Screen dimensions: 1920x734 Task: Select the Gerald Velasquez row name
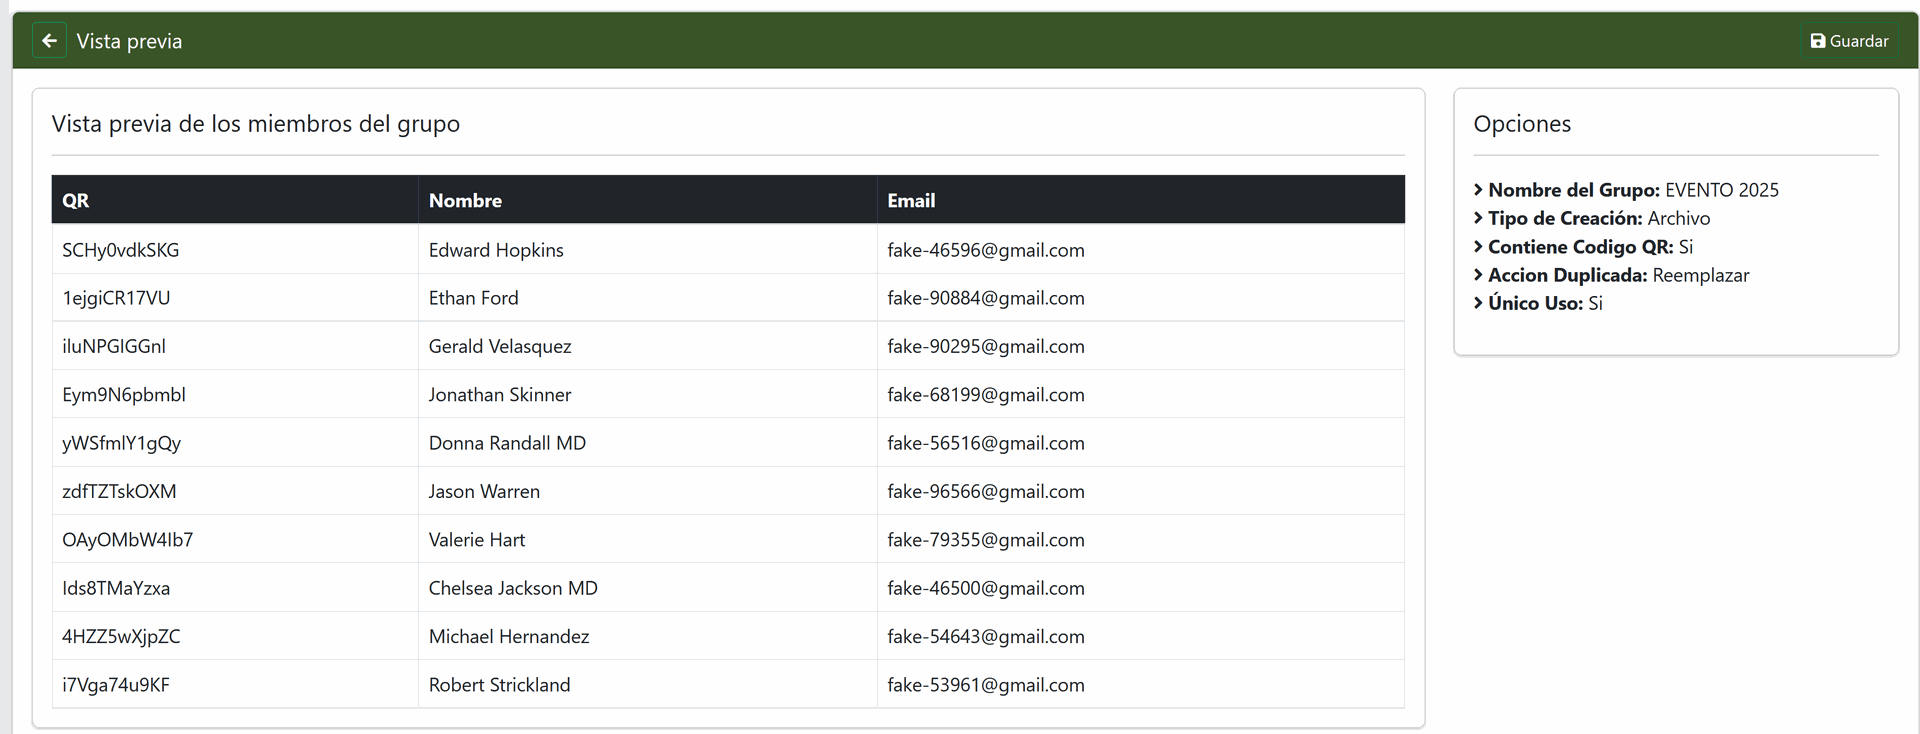click(500, 346)
